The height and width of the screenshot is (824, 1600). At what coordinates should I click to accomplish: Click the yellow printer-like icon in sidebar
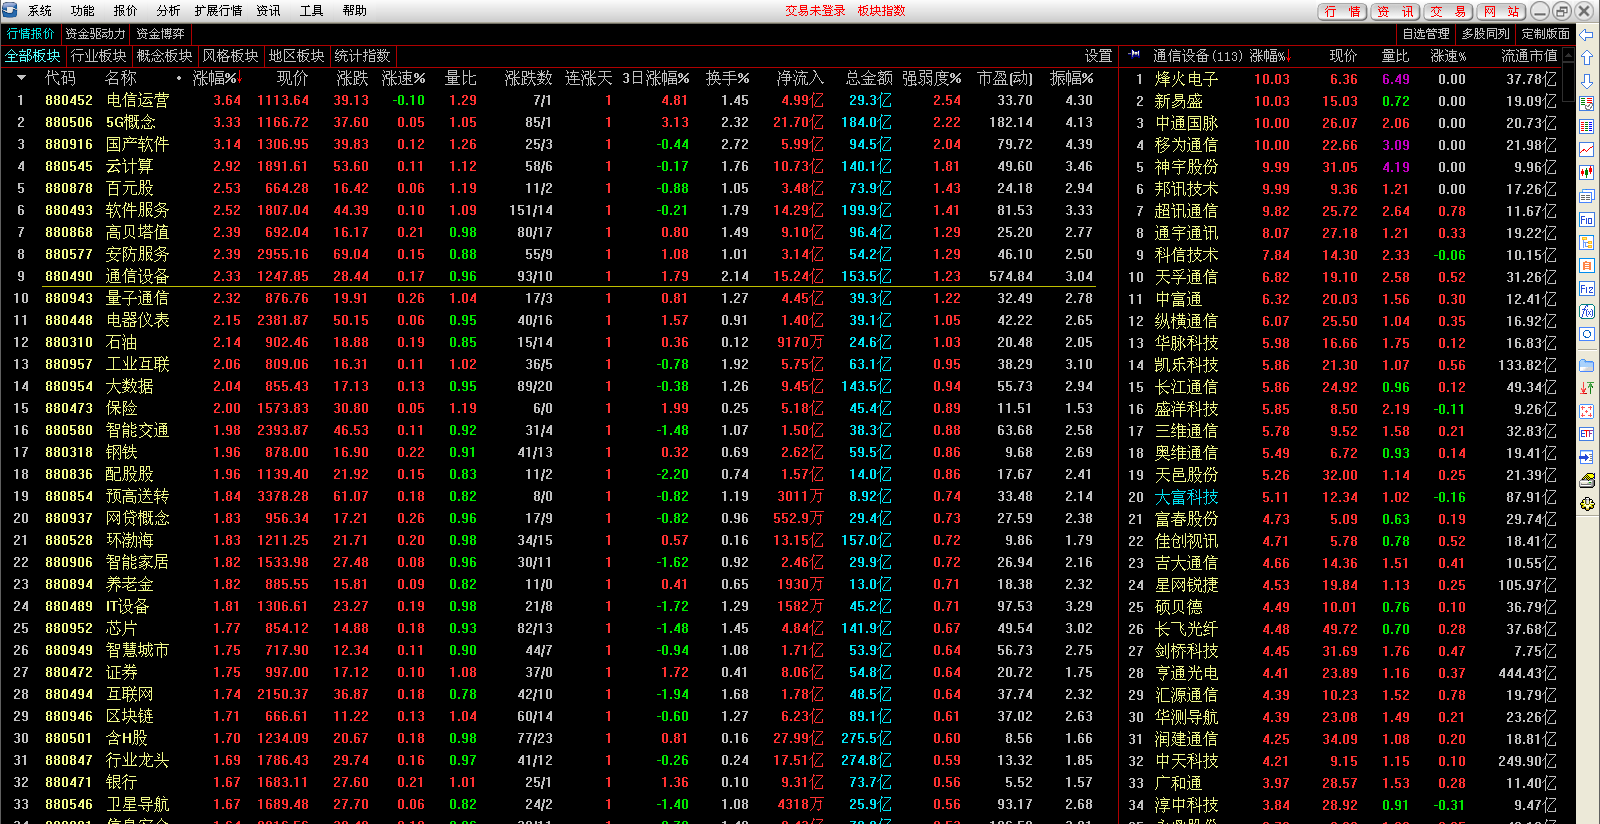click(x=1587, y=480)
